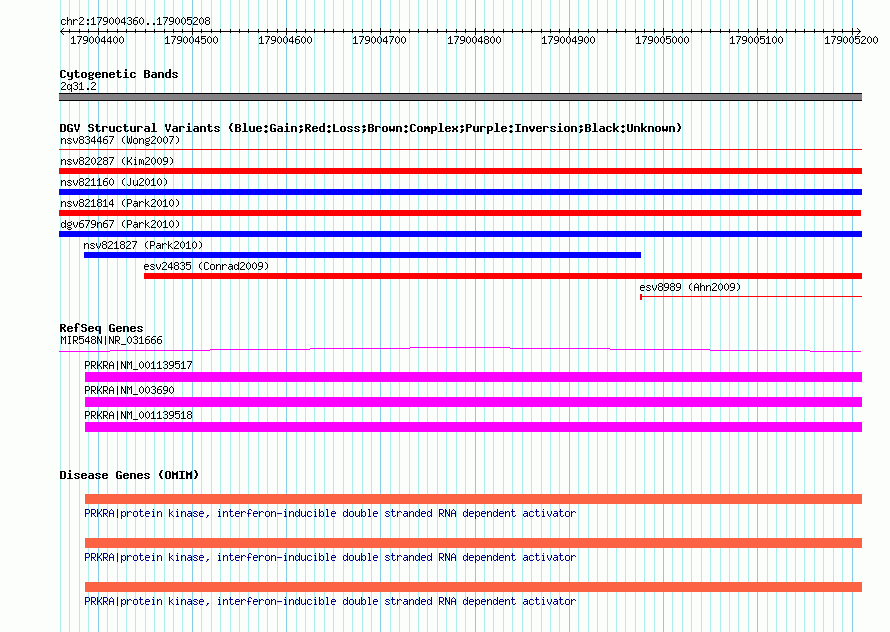Screen dimensions: 890x632
Task: Select variant label esv24835 (Conrad2009)
Action: click(x=206, y=266)
